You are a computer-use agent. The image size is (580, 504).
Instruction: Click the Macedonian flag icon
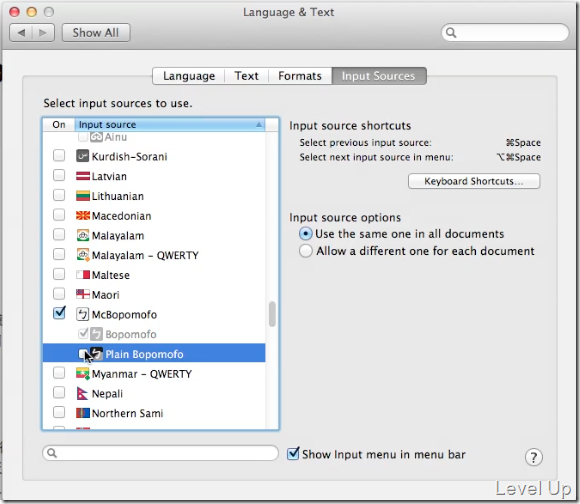tap(83, 216)
